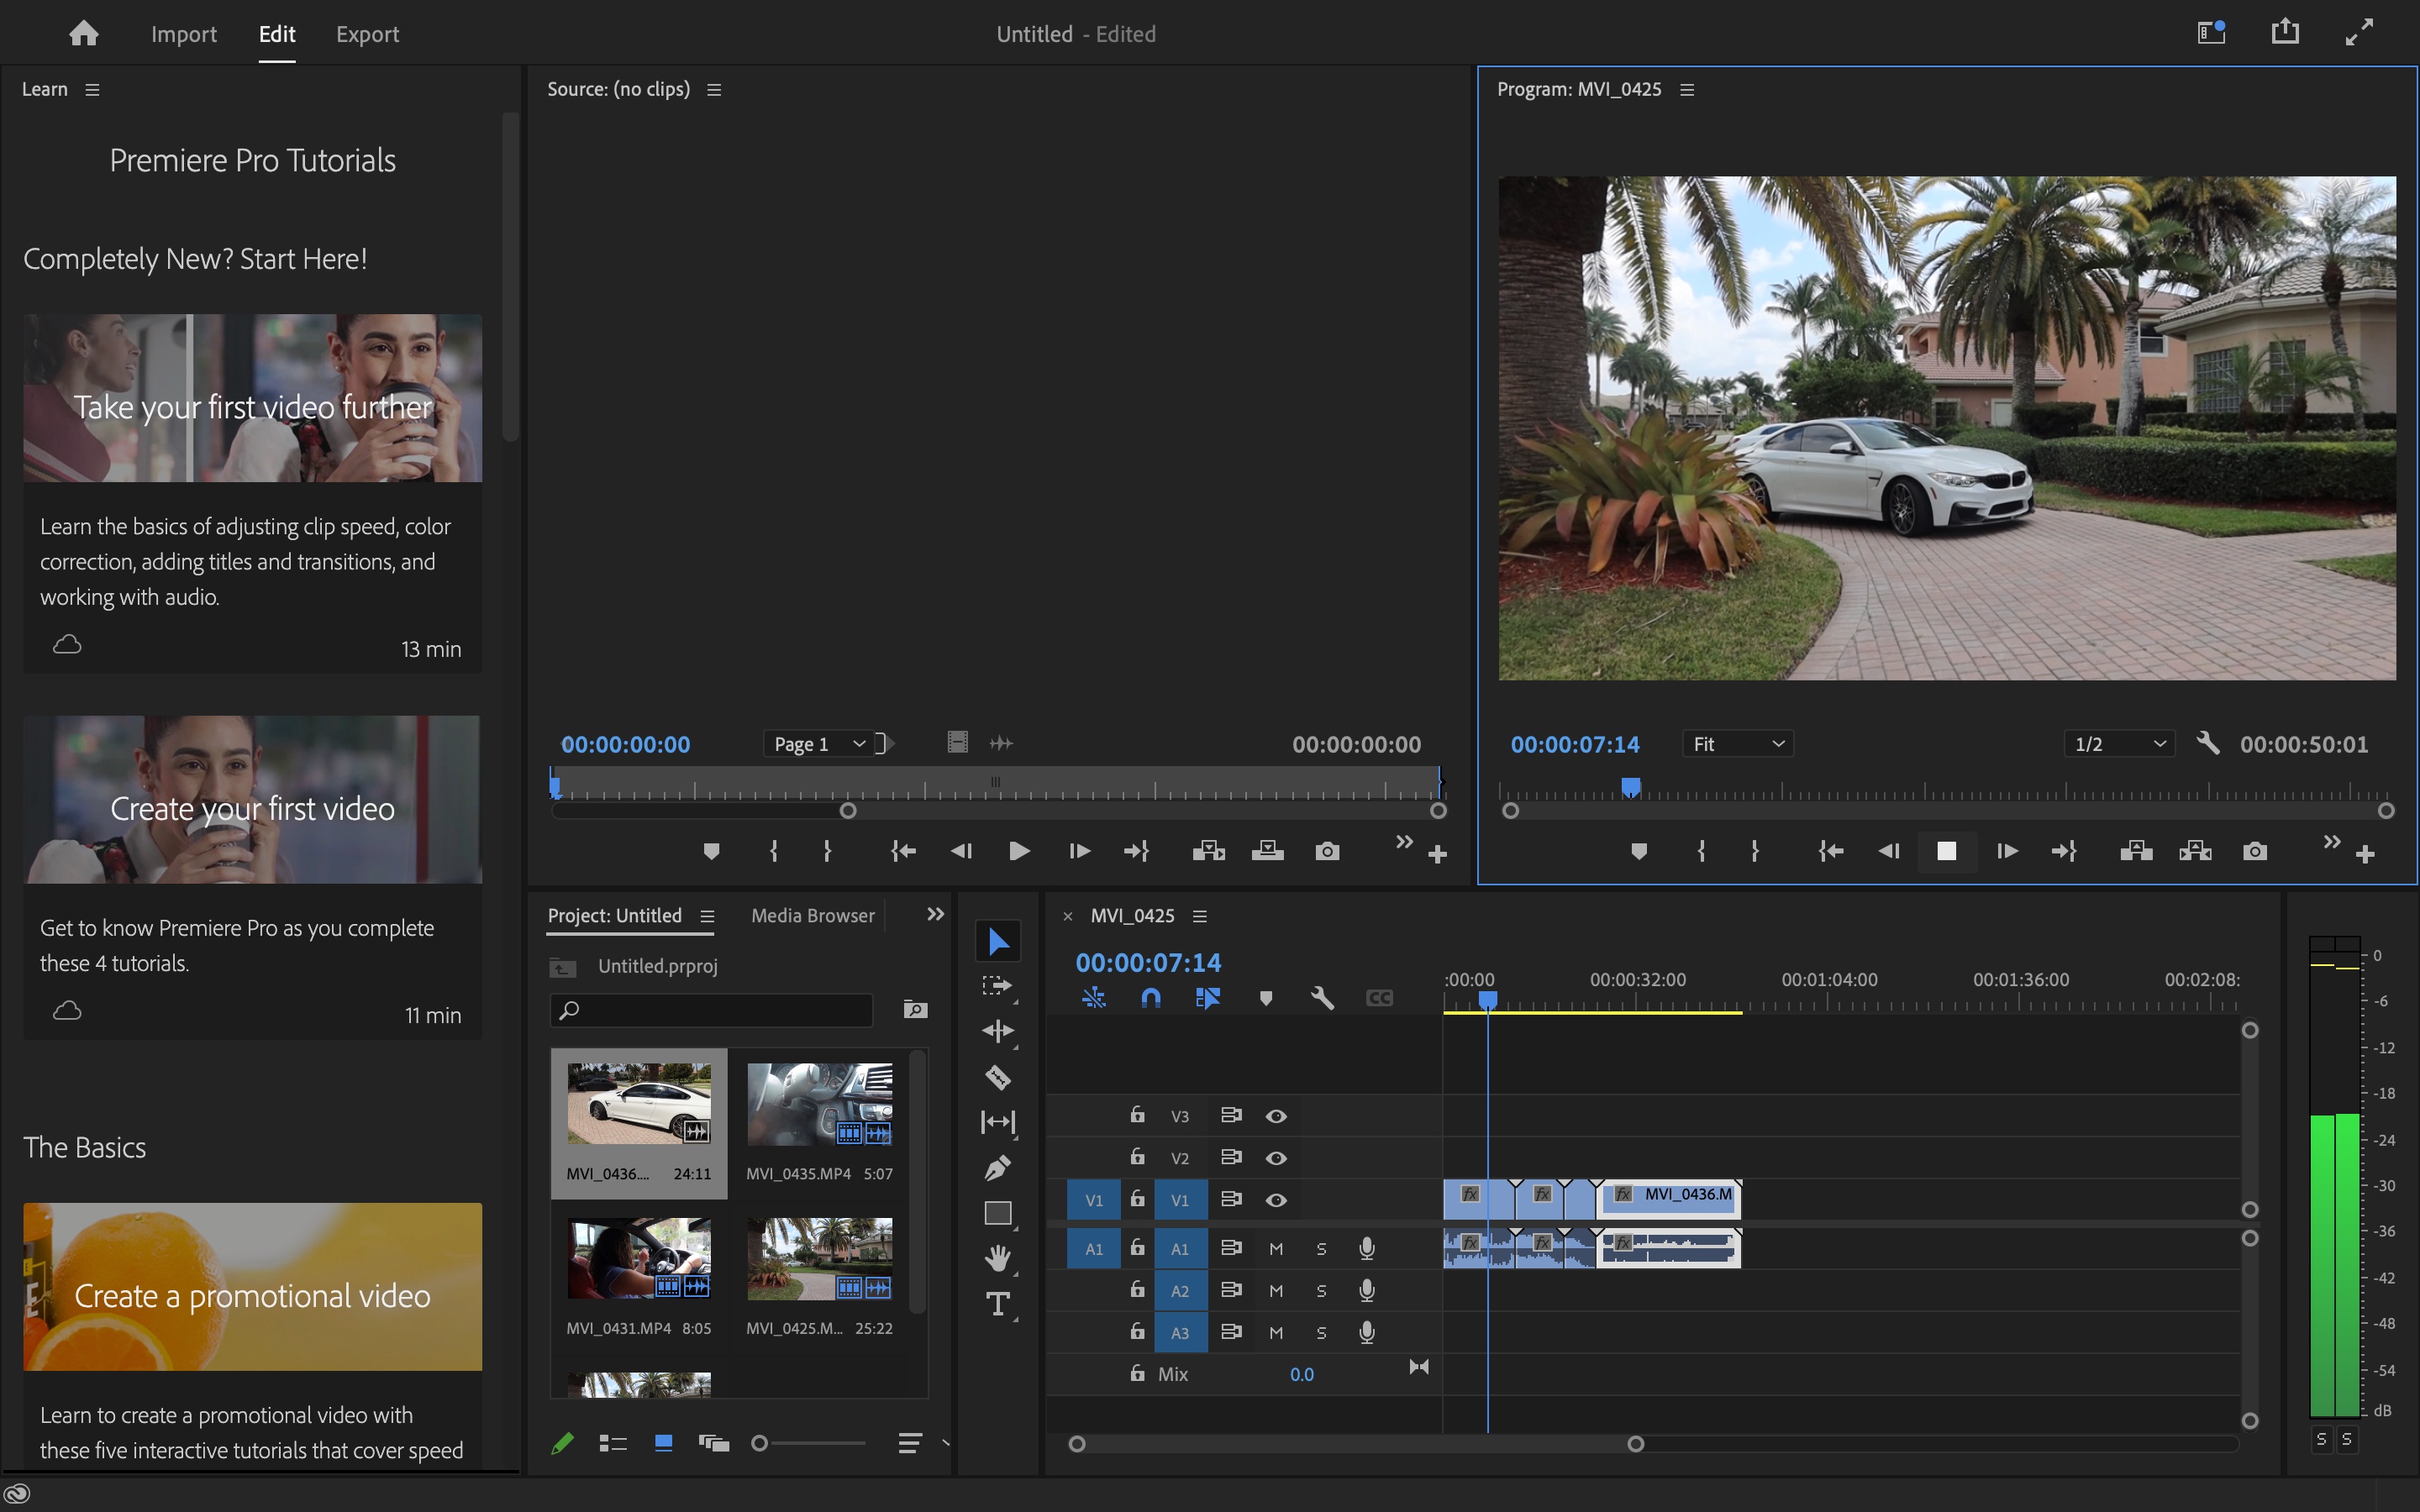Toggle V3 track output eye
The width and height of the screenshot is (2420, 1512).
(x=1276, y=1116)
